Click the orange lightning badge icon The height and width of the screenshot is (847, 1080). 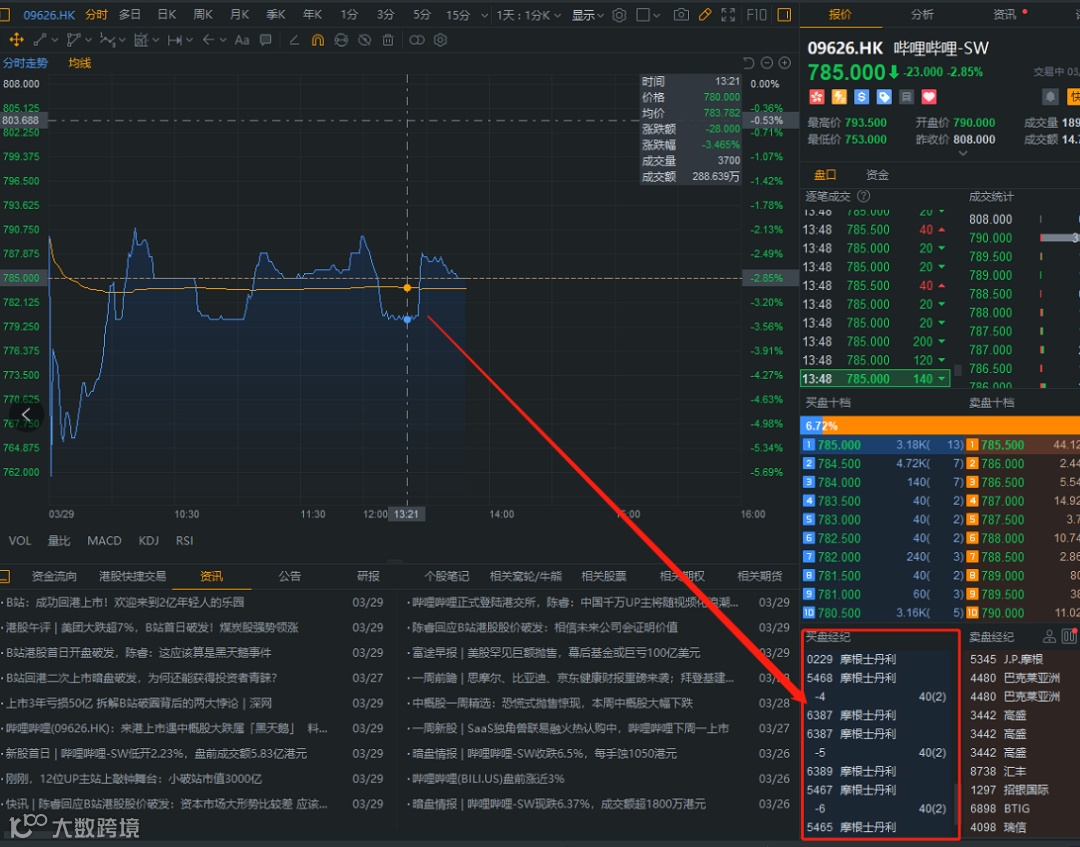point(839,97)
